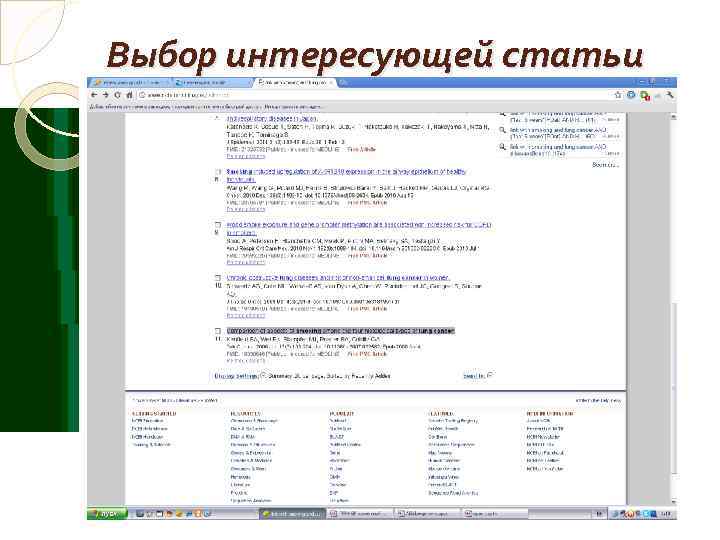
Task: Click the green extension icon with red badge
Action: 645,96
